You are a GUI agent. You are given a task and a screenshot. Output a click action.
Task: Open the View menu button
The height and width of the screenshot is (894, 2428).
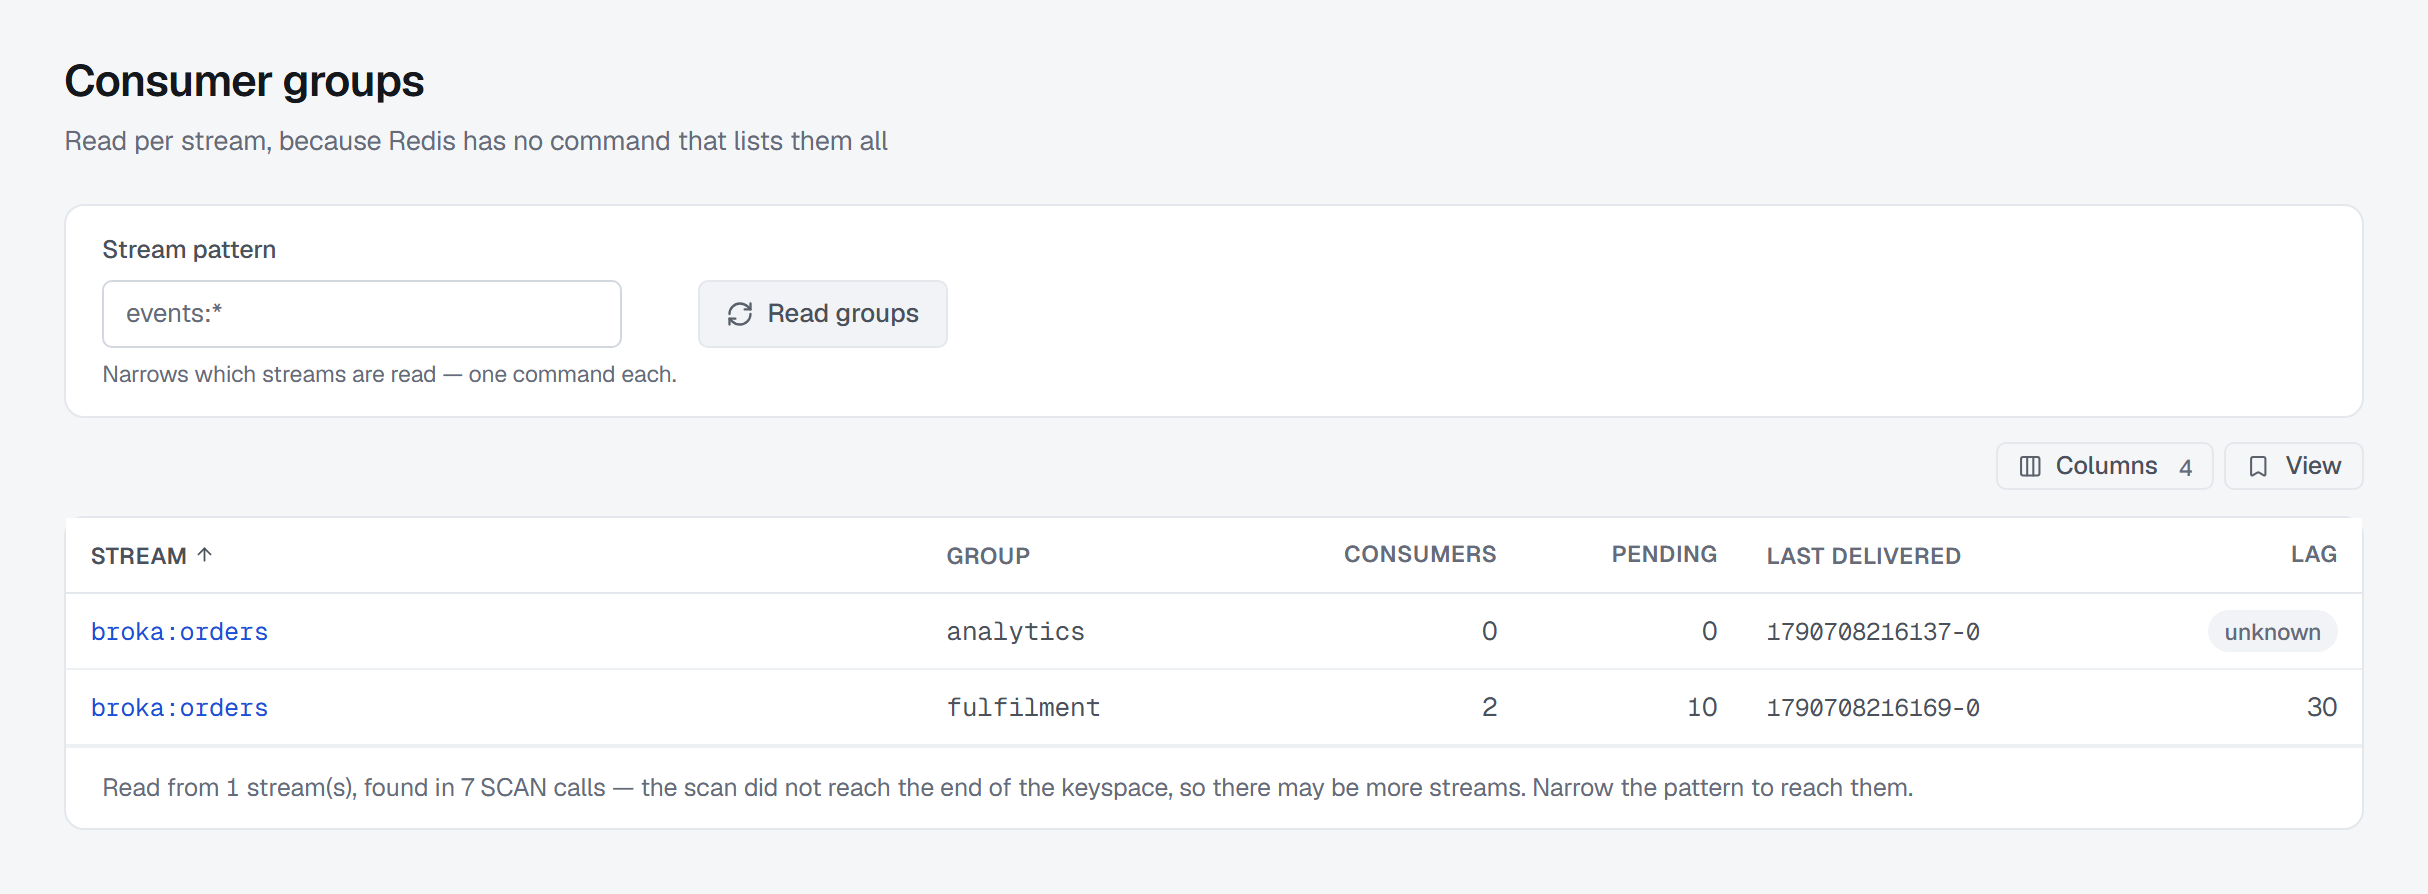pyautogui.click(x=2293, y=466)
